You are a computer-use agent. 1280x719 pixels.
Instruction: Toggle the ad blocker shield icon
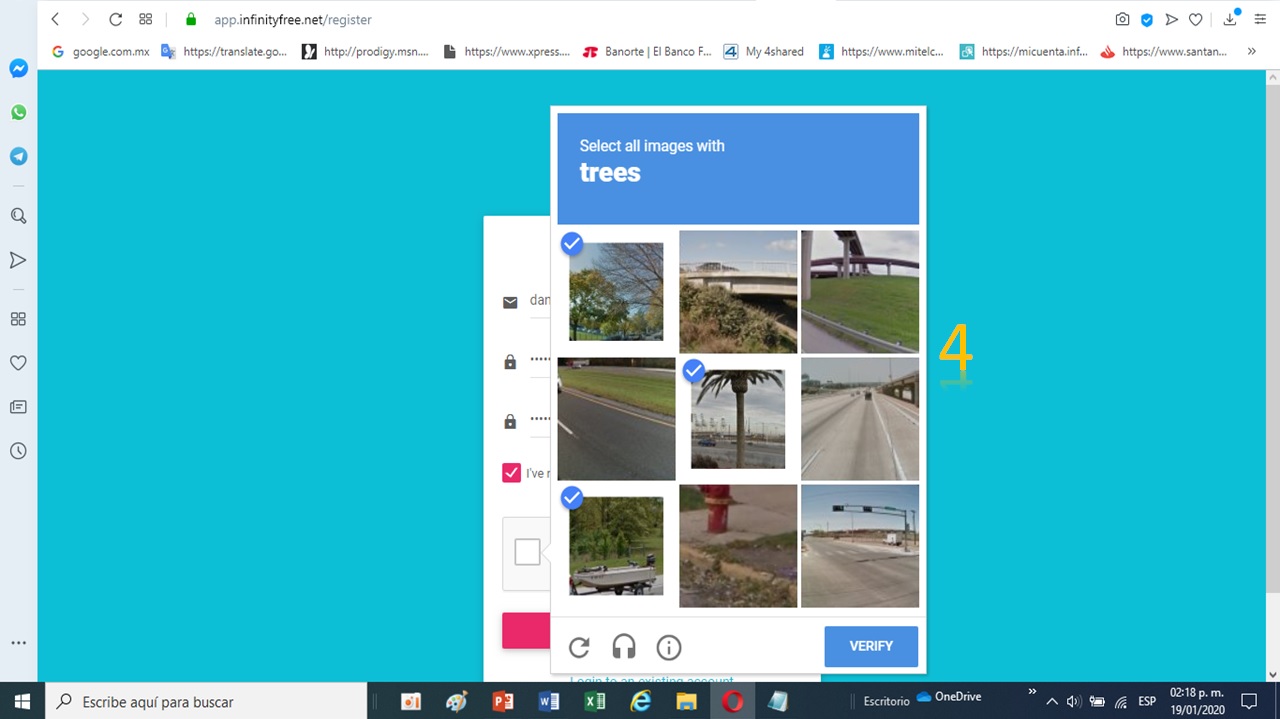coord(1147,20)
